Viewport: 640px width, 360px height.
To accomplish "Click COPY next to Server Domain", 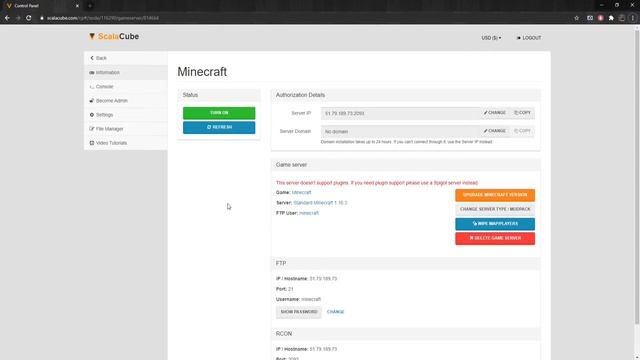I will pyautogui.click(x=522, y=131).
